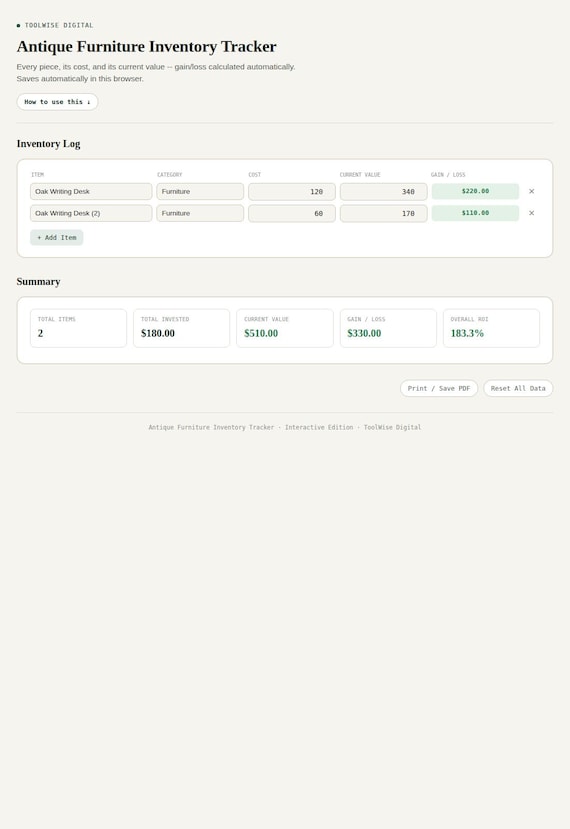Select the $110.00 gain cell
This screenshot has height=829, width=570.
tap(475, 213)
